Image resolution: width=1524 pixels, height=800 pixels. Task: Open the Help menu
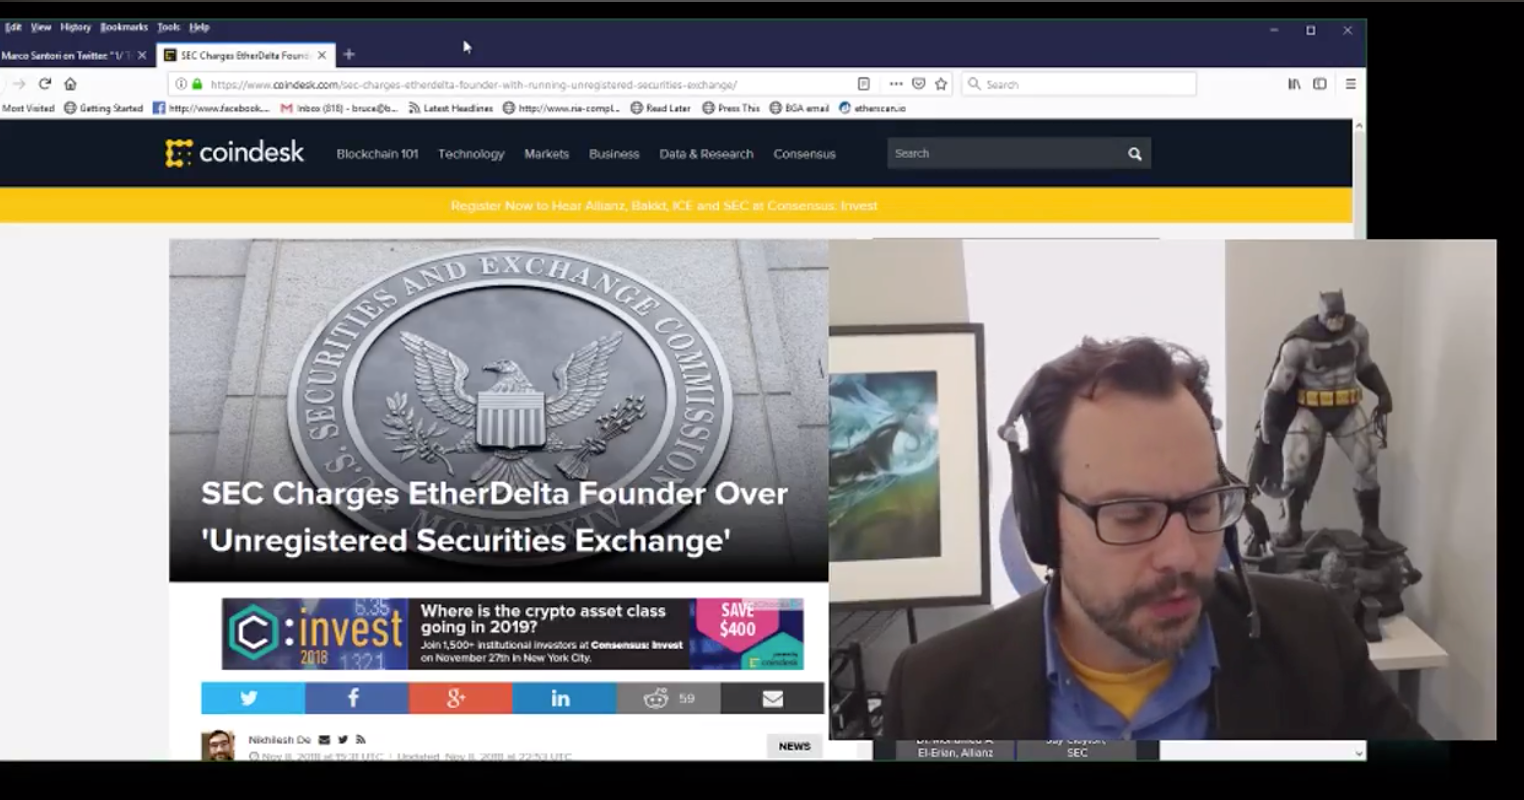click(x=199, y=27)
